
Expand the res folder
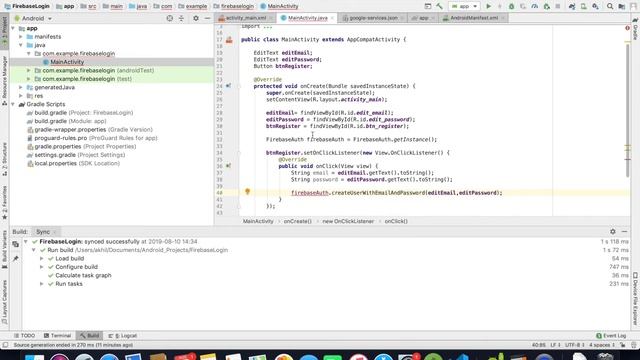(21, 96)
